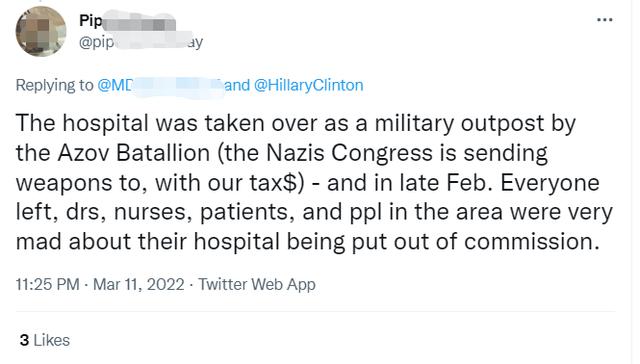Select the bold number 3 before Likes
This screenshot has height=364, width=640.
point(24,340)
